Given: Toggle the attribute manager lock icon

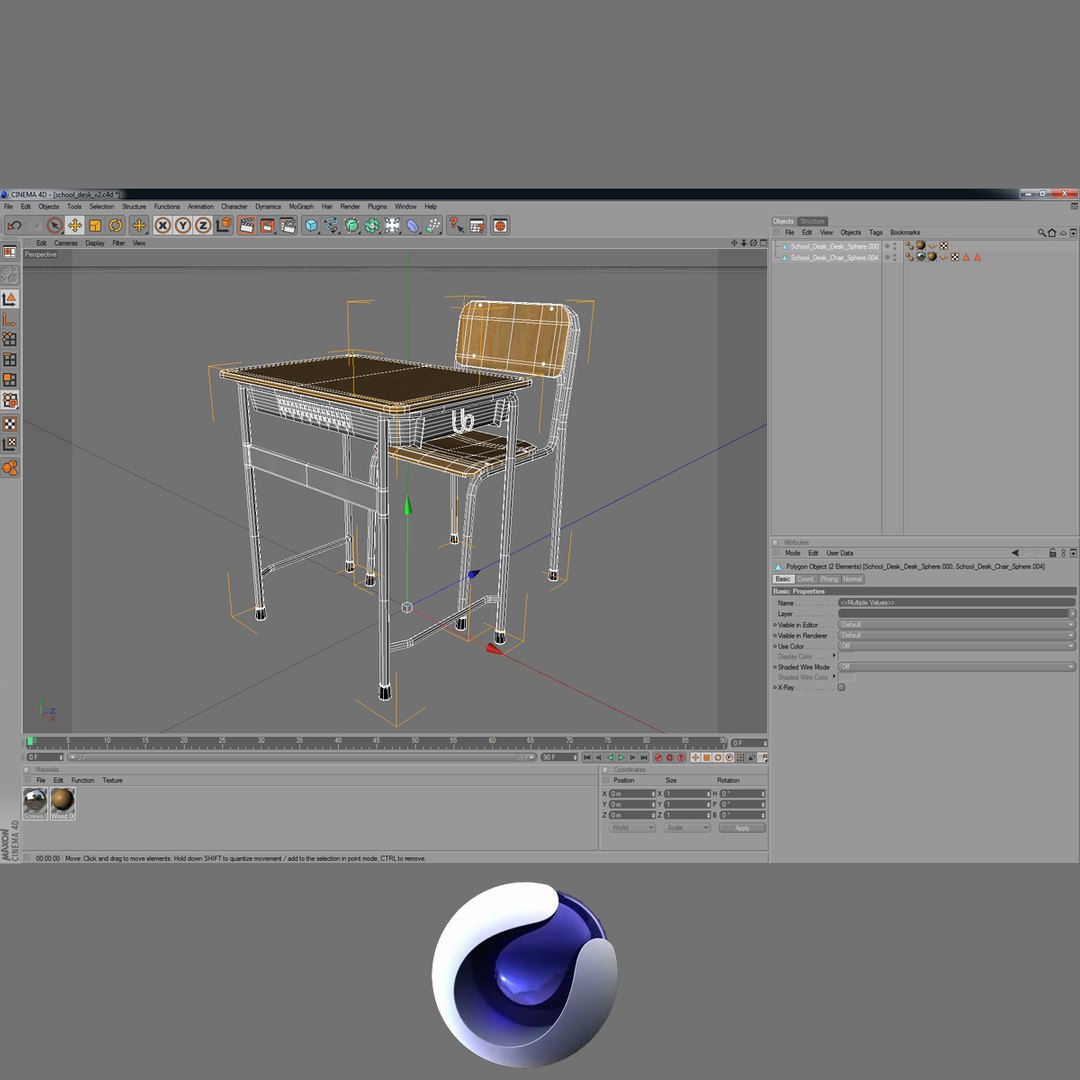Looking at the screenshot, I should coord(1052,553).
